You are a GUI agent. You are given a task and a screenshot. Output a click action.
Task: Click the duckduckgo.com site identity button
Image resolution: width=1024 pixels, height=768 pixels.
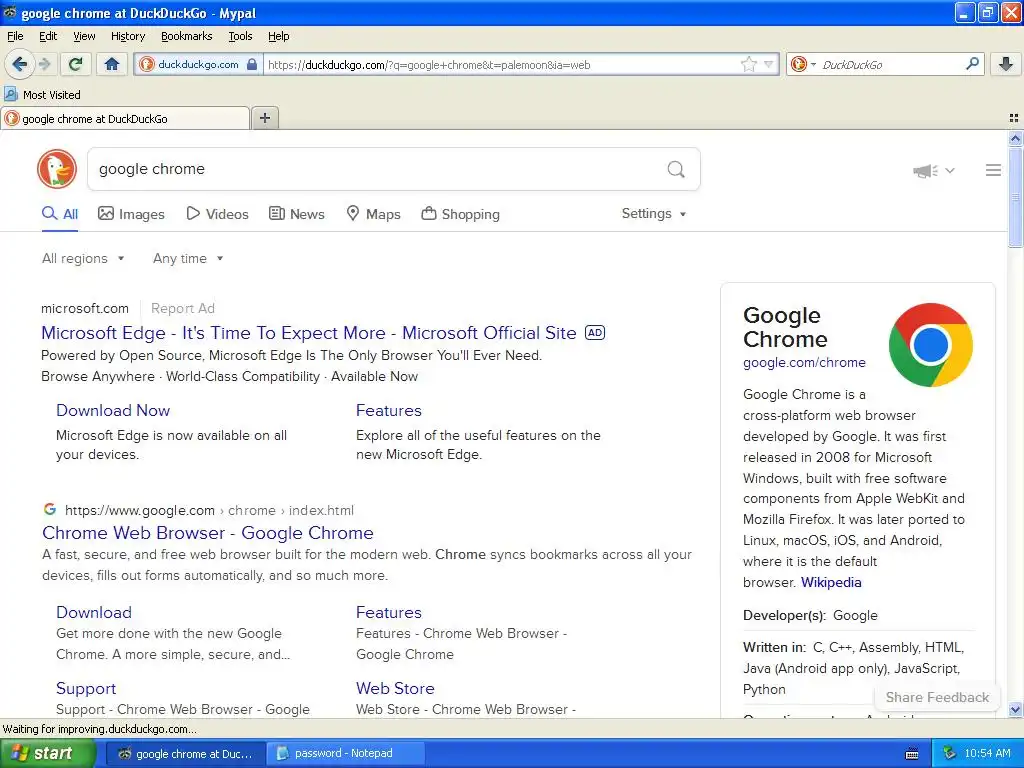coord(198,64)
